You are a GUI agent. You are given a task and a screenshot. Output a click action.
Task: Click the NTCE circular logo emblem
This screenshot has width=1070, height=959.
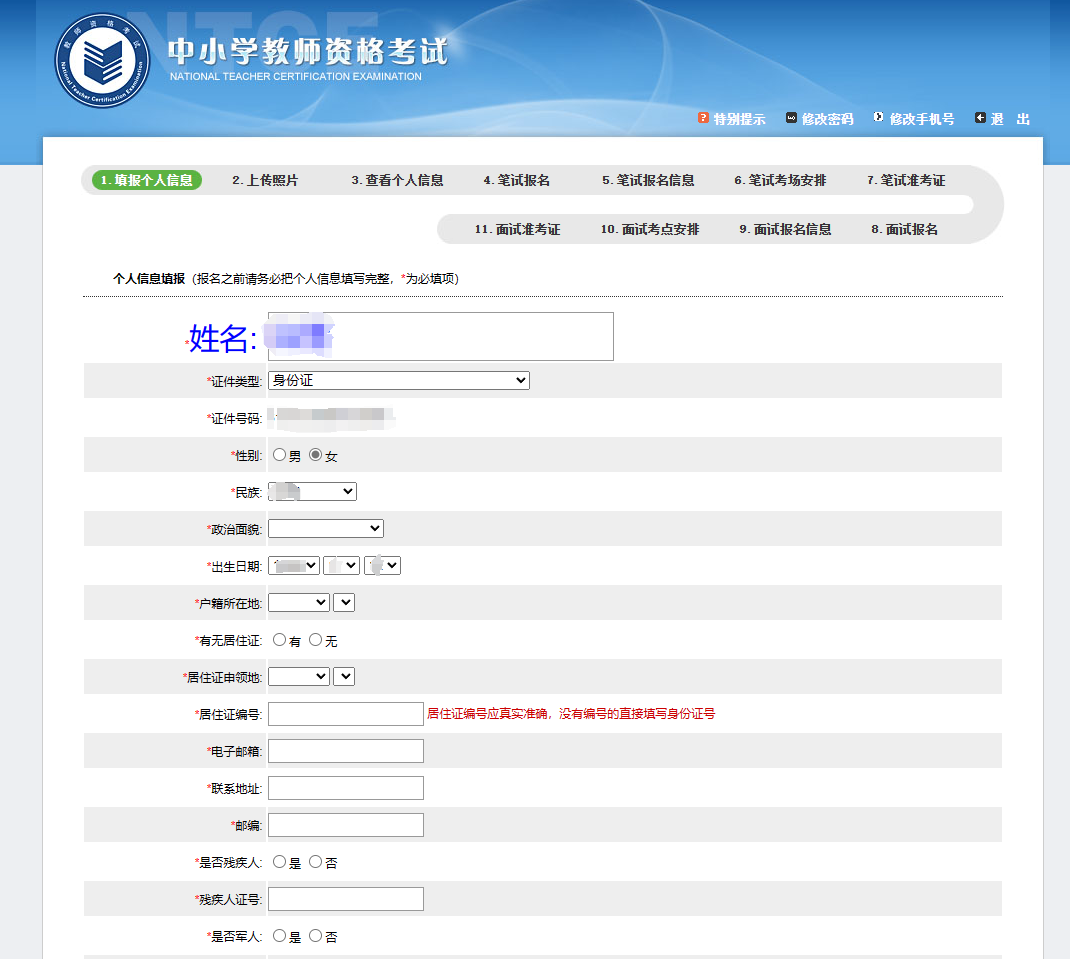pyautogui.click(x=102, y=59)
